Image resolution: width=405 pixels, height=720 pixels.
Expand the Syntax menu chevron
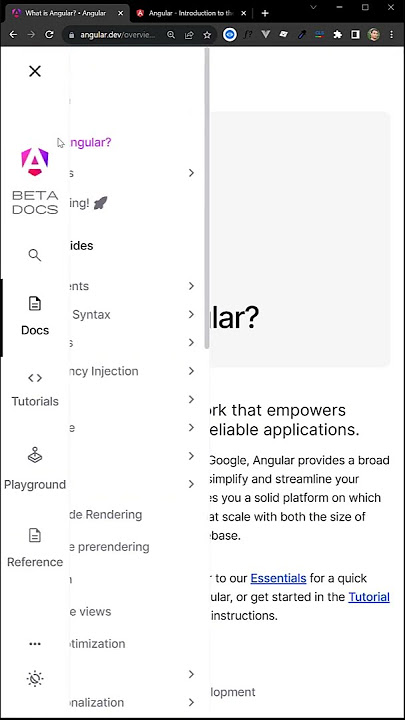point(191,315)
